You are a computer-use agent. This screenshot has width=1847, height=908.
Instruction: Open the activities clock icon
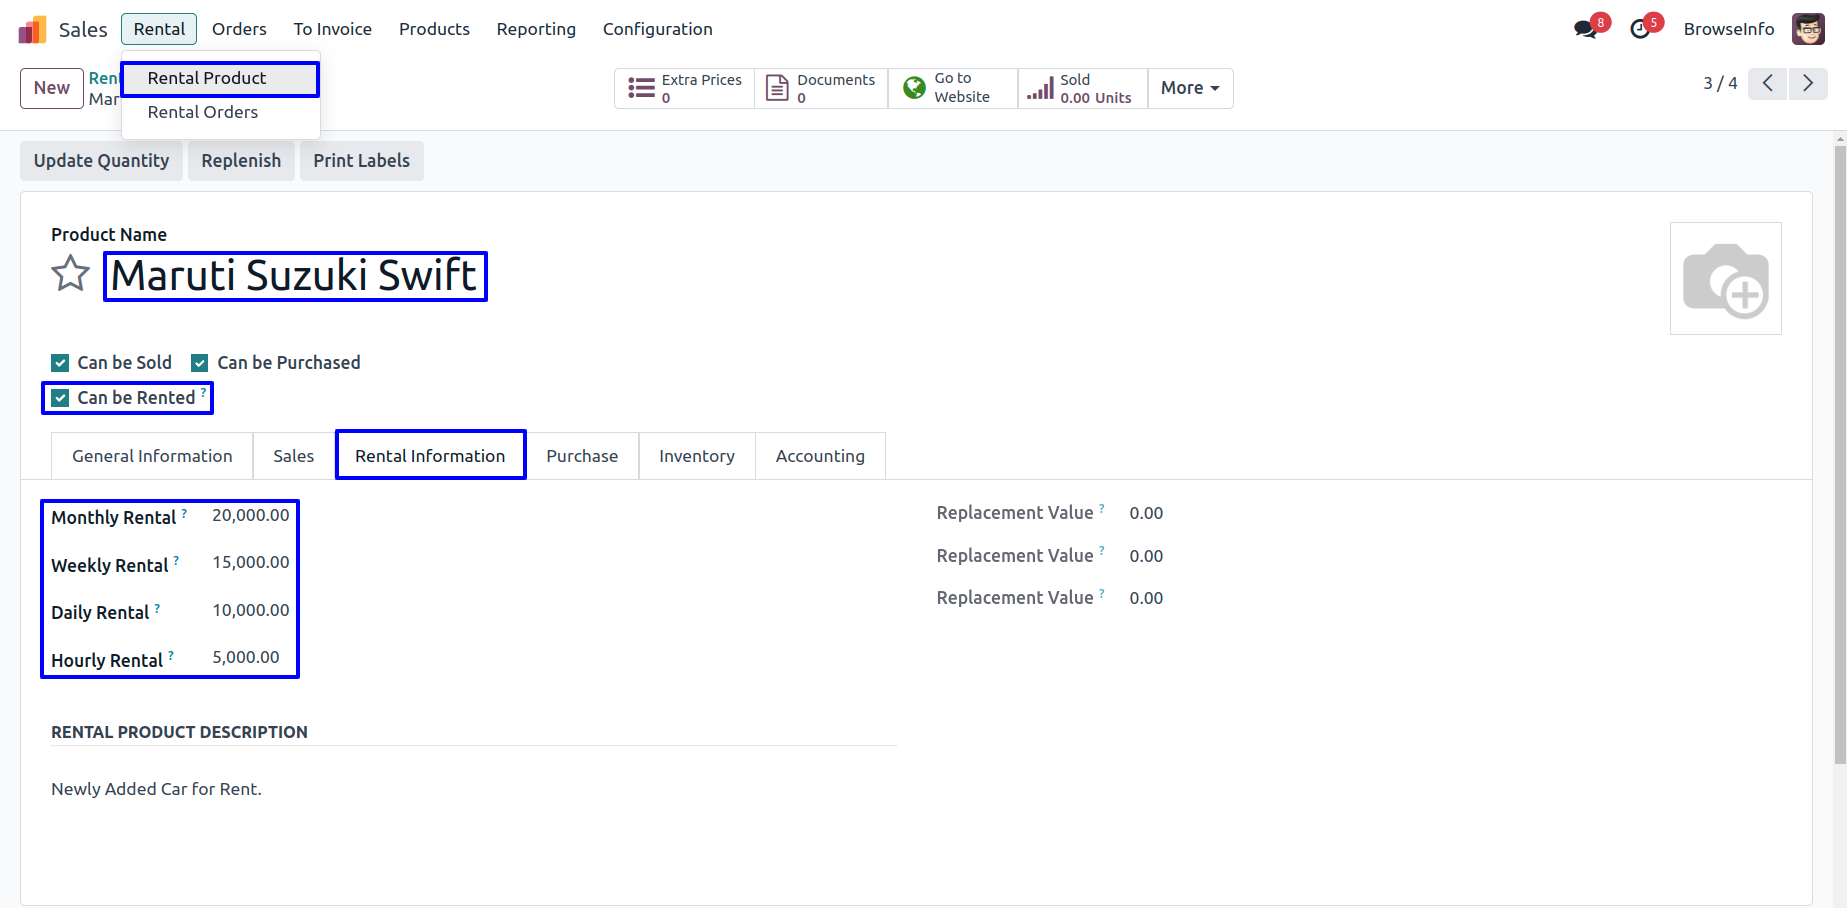tap(1640, 29)
